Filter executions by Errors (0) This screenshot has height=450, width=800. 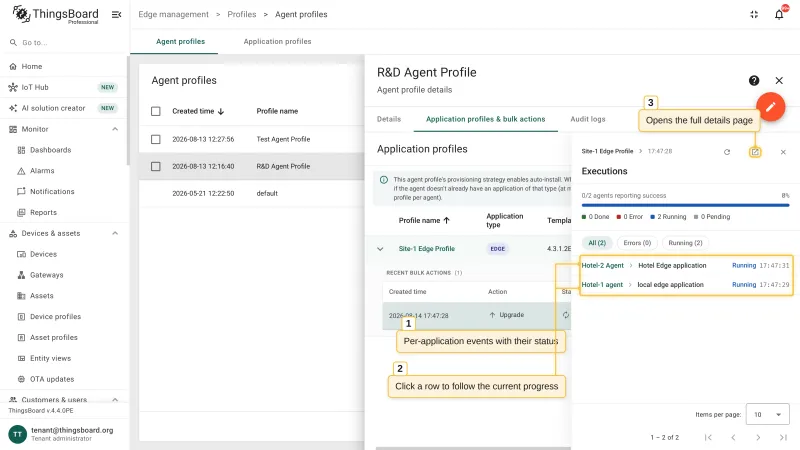(x=637, y=243)
